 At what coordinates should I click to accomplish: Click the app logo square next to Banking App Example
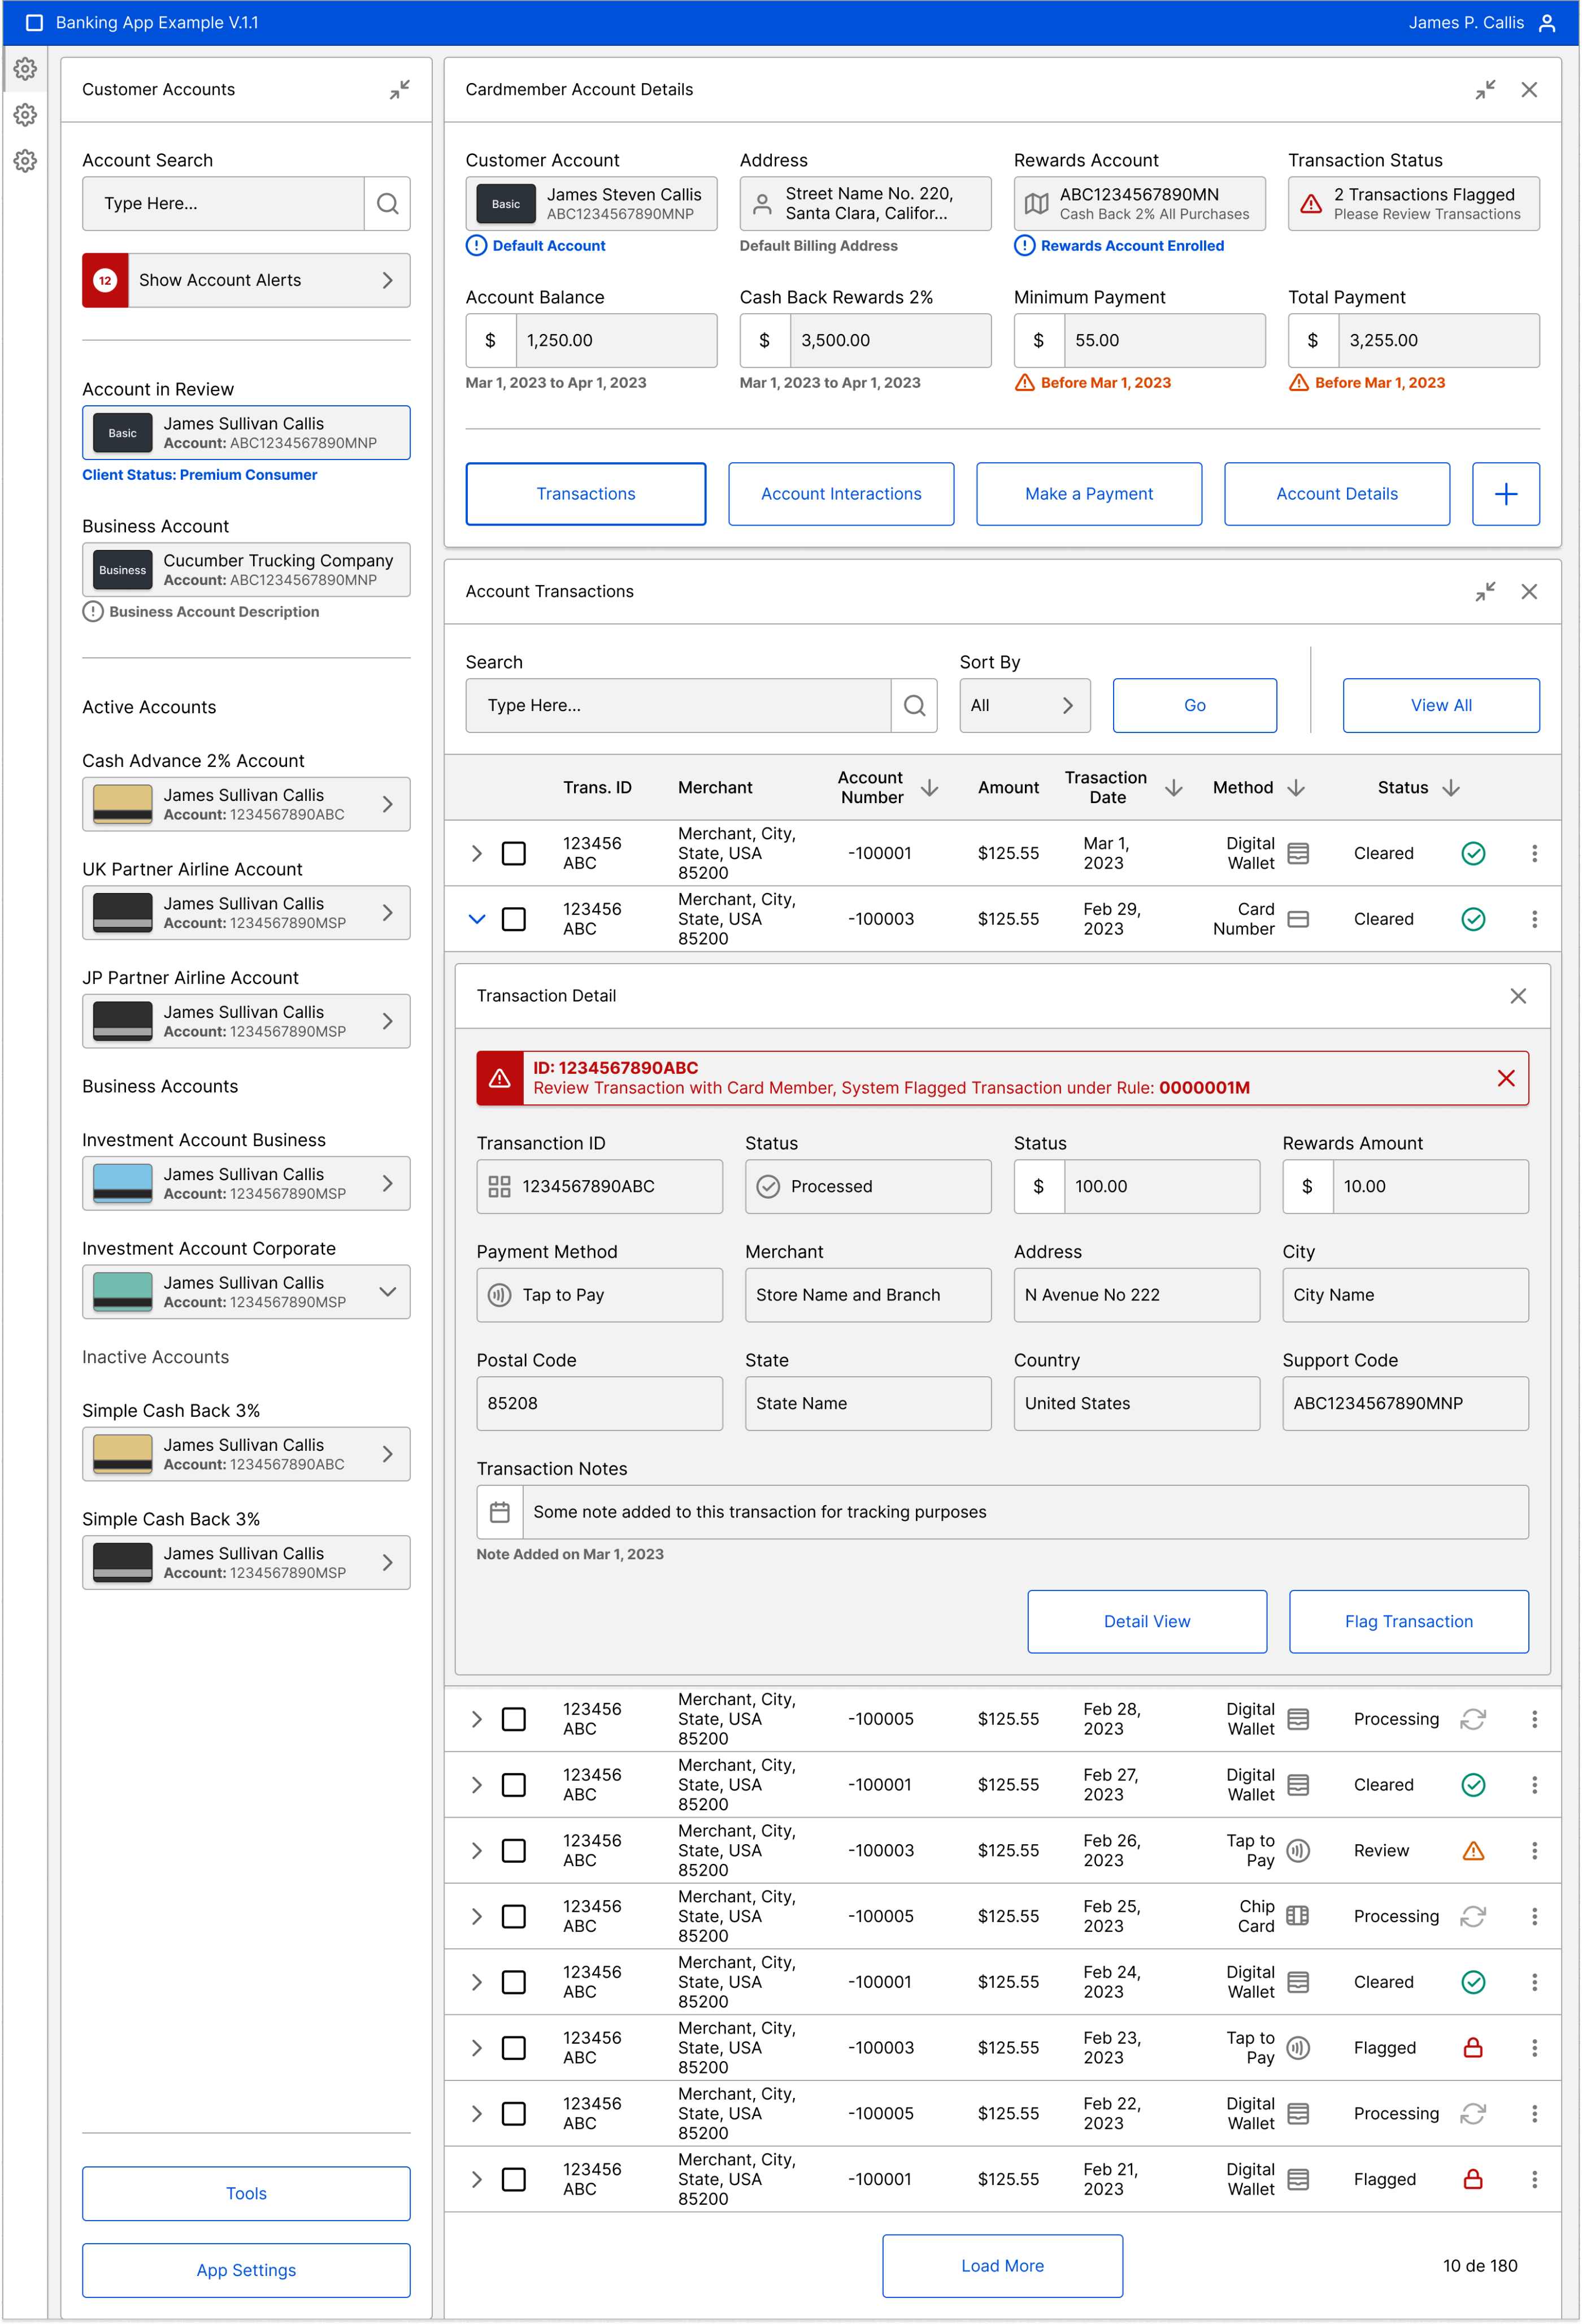pos(34,23)
